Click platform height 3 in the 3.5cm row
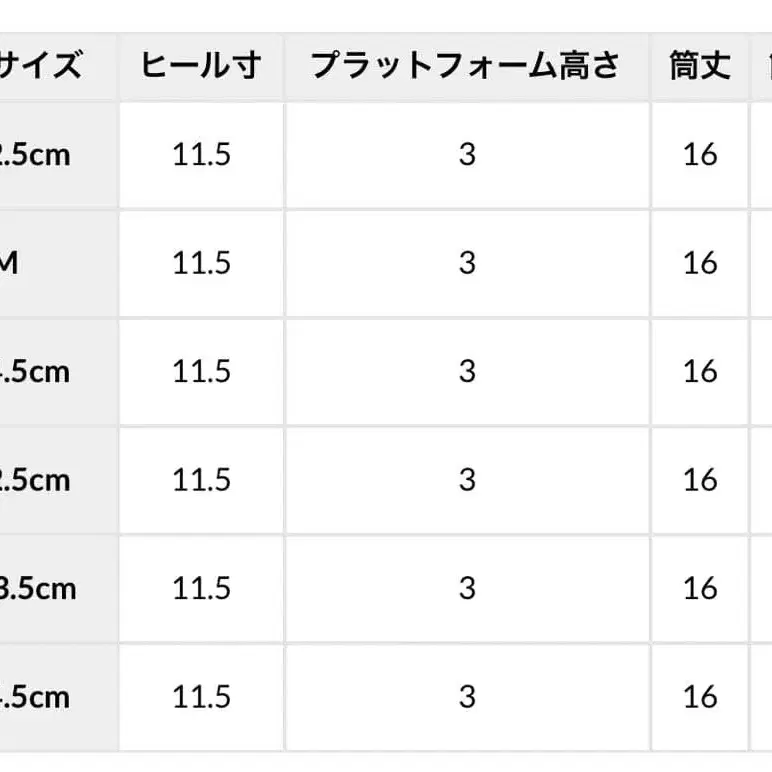The image size is (772, 772). click(x=466, y=588)
